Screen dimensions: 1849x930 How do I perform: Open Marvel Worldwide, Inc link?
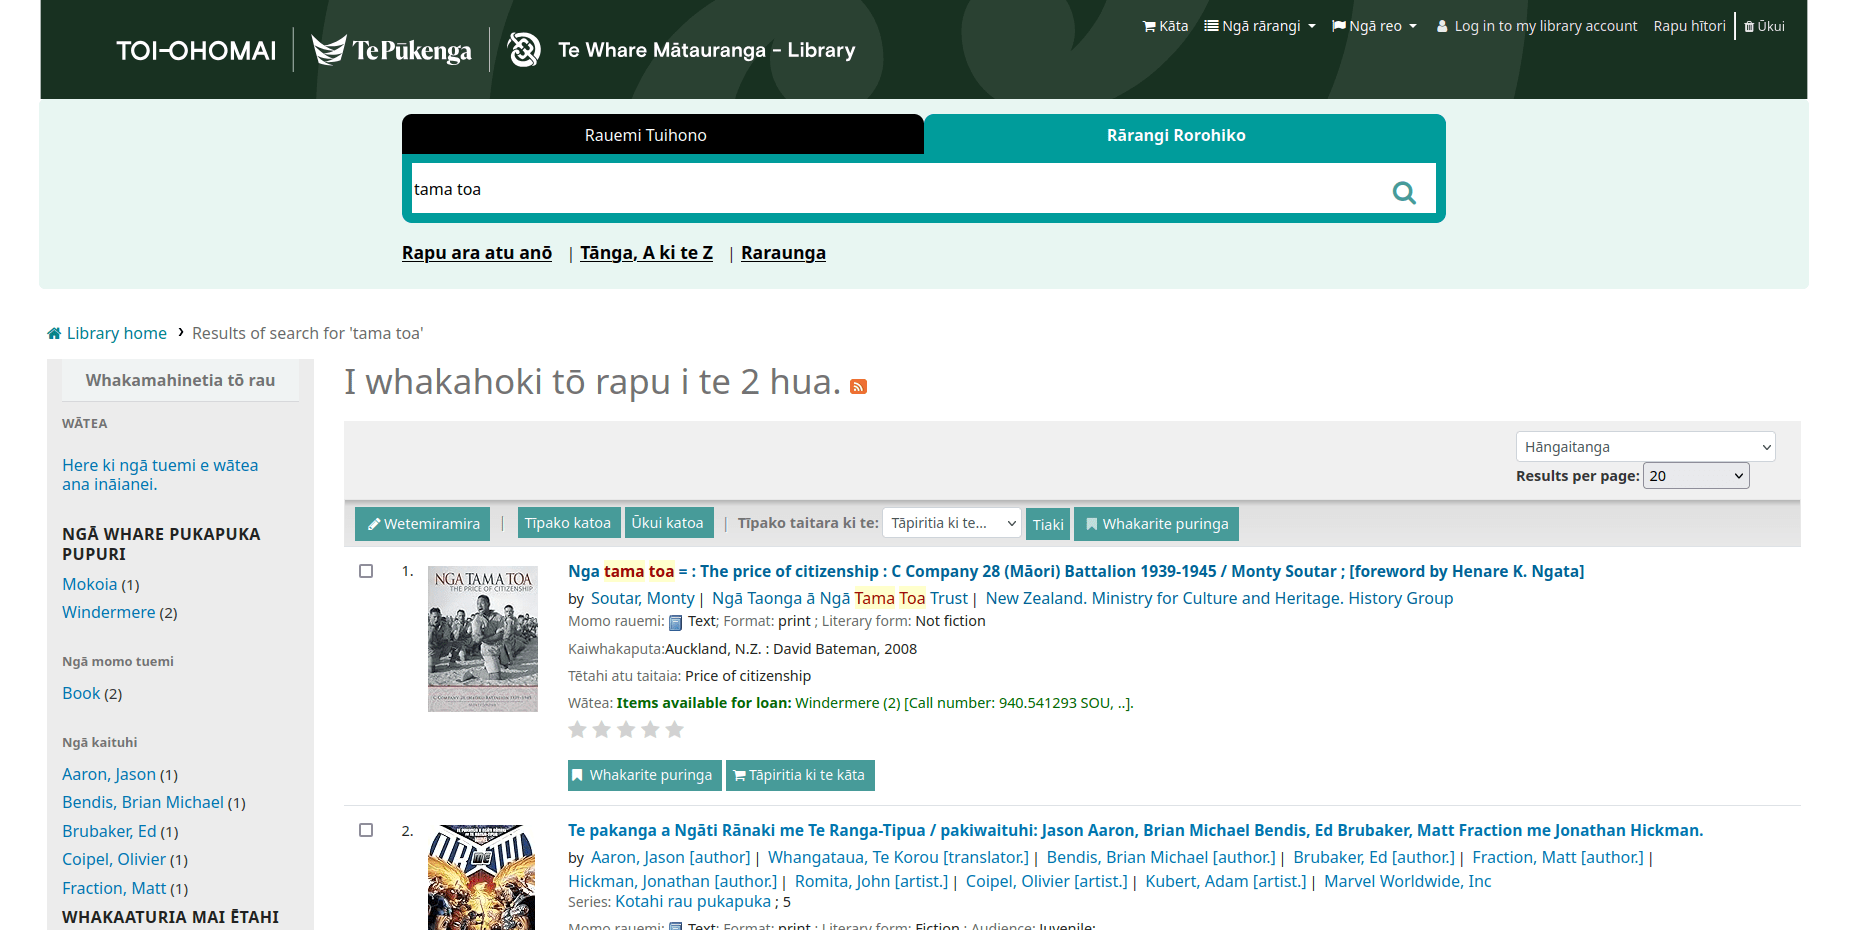[x=1408, y=881]
